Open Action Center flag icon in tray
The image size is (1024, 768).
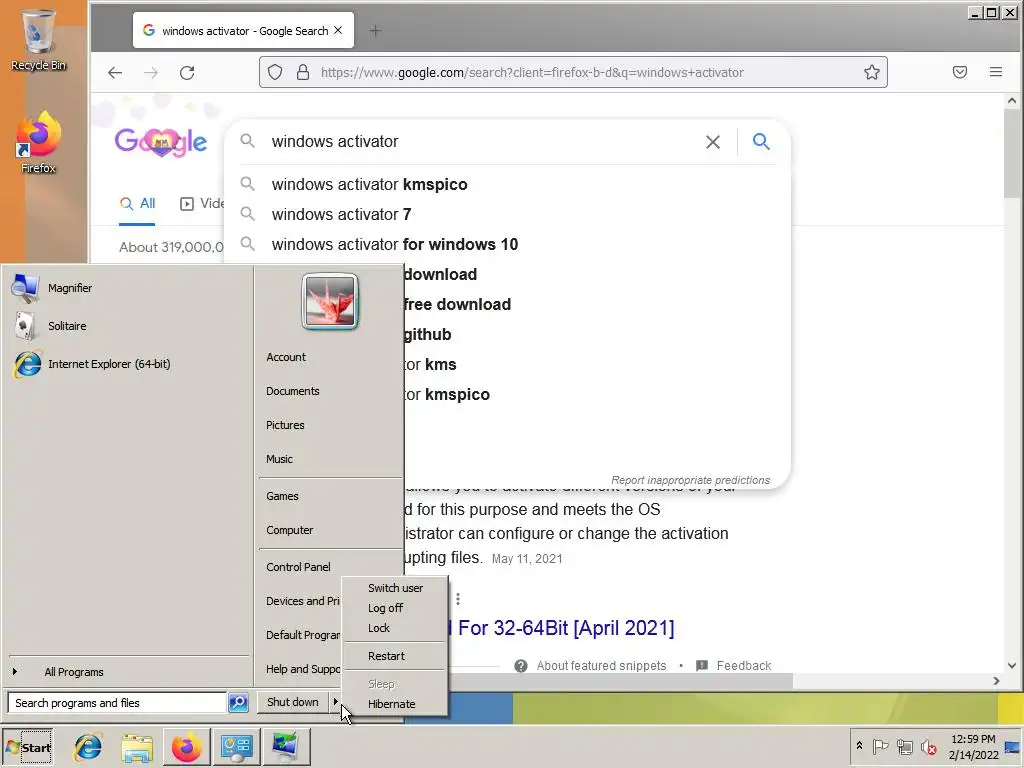pyautogui.click(x=880, y=746)
